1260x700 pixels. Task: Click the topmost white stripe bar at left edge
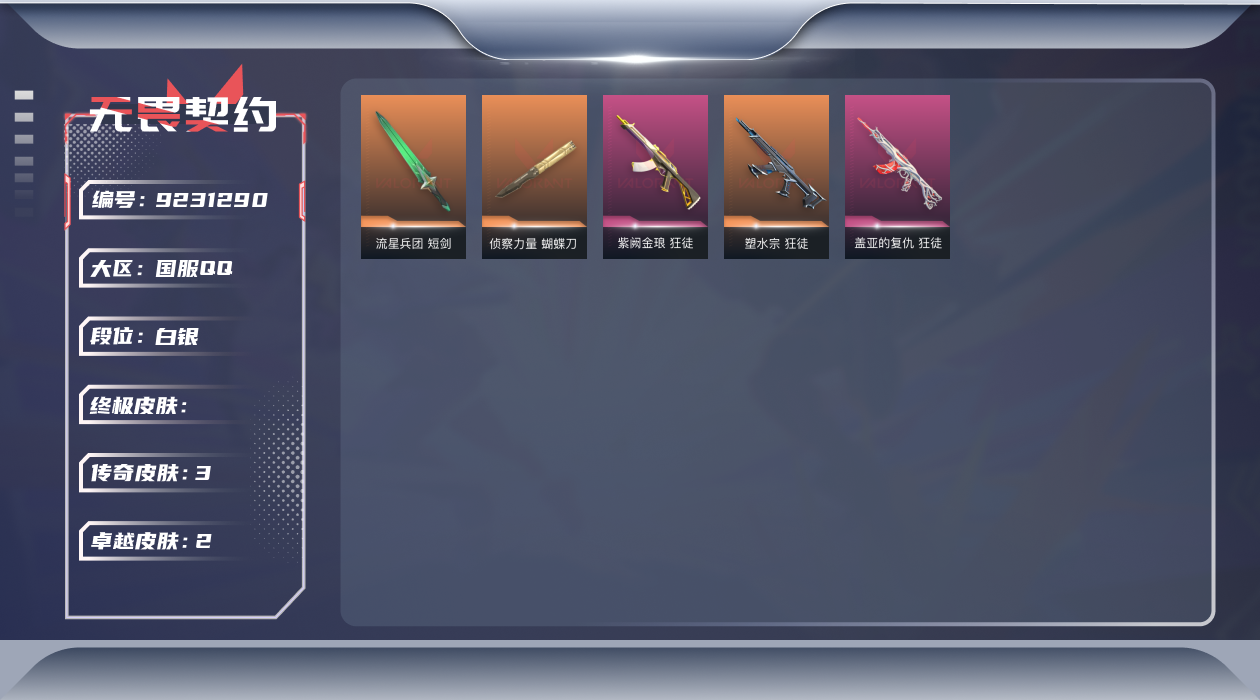click(24, 95)
